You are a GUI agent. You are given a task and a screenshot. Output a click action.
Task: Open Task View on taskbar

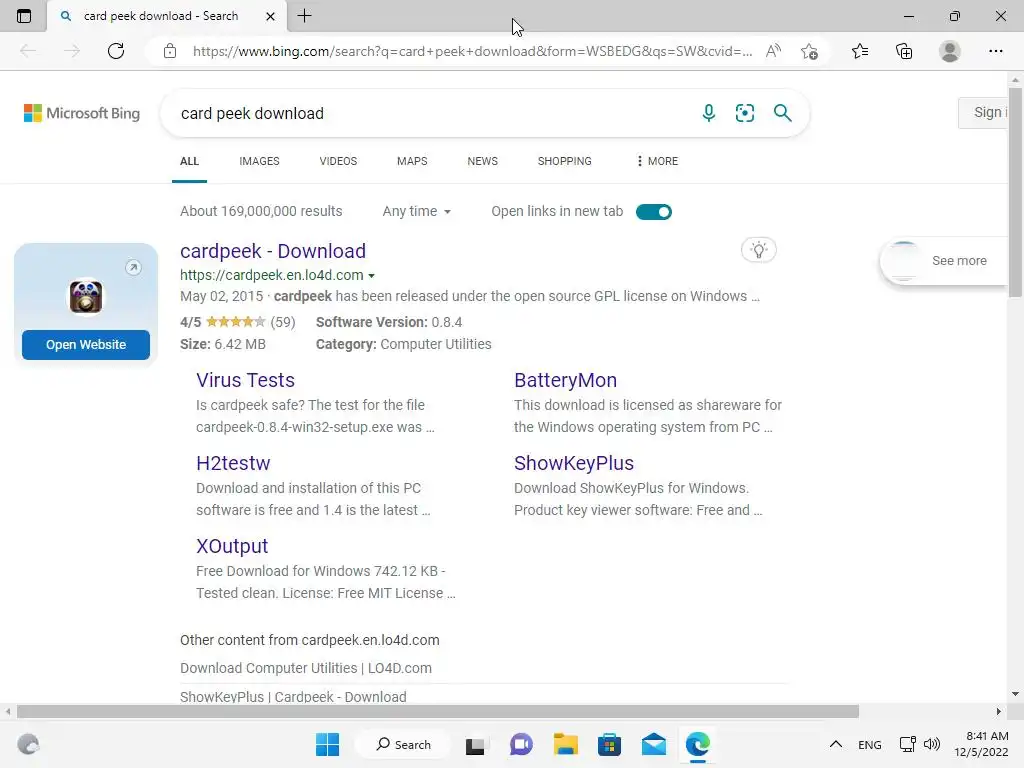[x=475, y=744]
